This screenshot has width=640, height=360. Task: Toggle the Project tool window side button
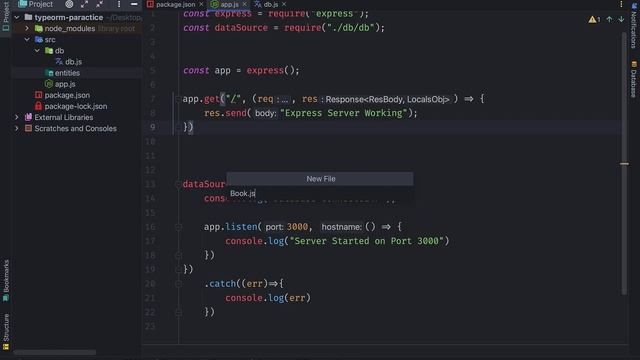pos(6,16)
